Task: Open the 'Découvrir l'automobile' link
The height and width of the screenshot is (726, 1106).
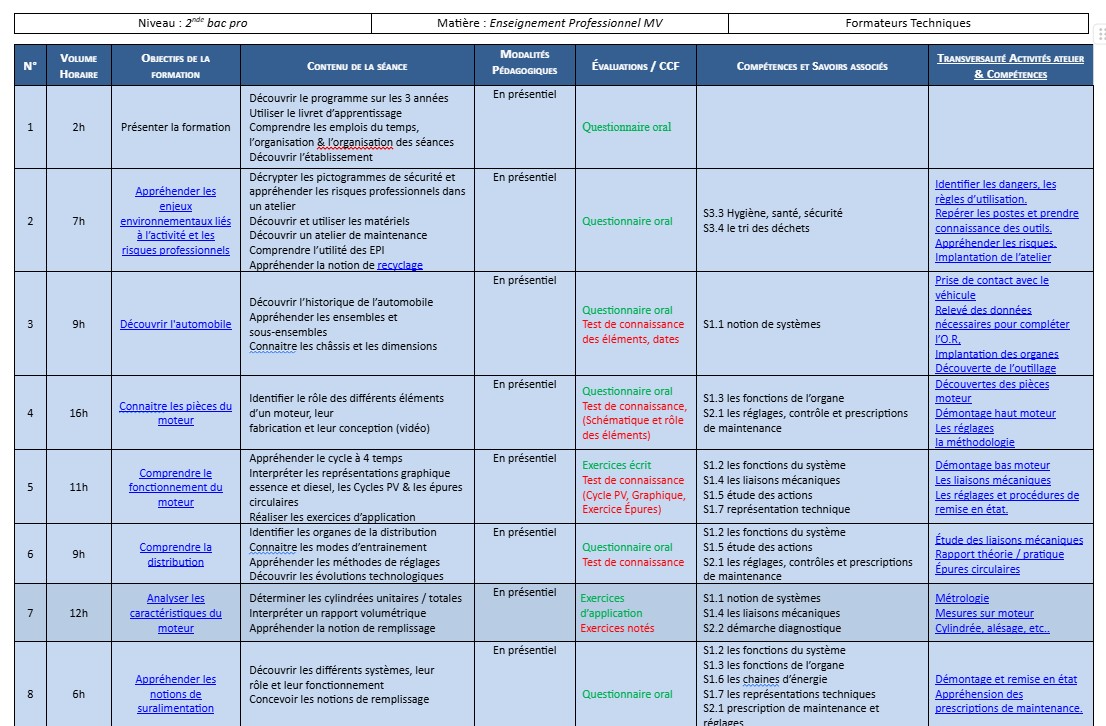Action: [175, 324]
